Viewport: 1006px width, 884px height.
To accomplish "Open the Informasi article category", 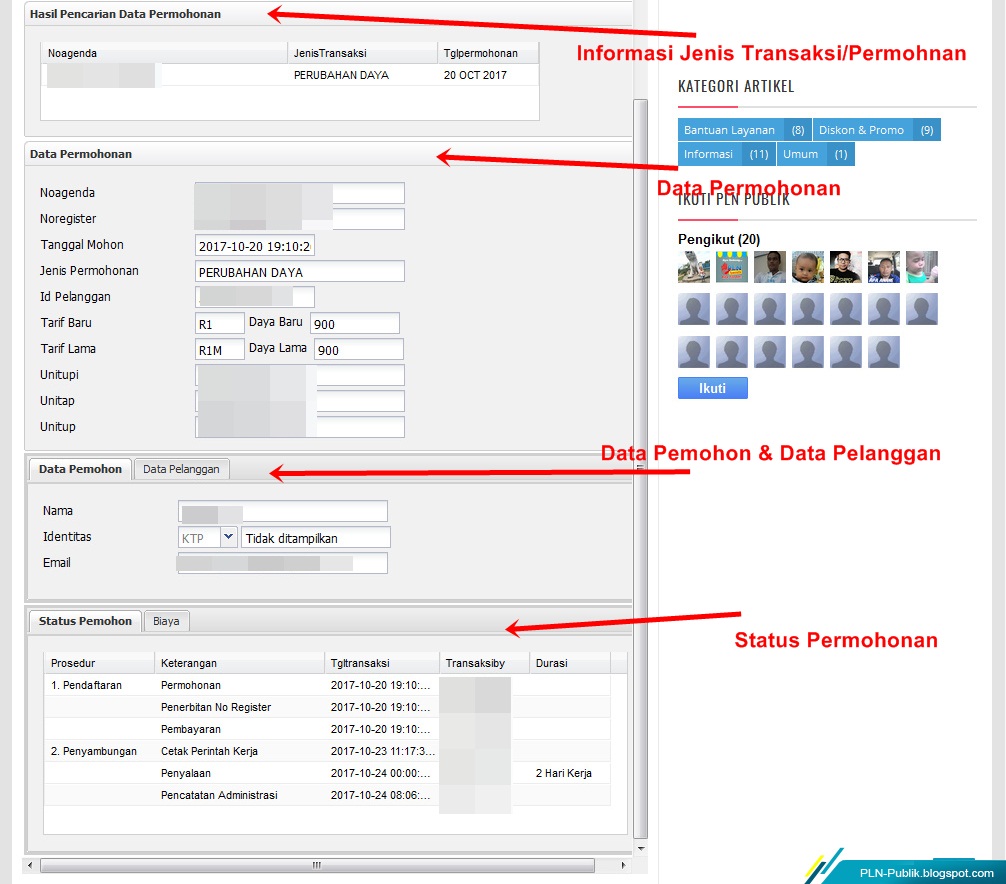I will [709, 153].
